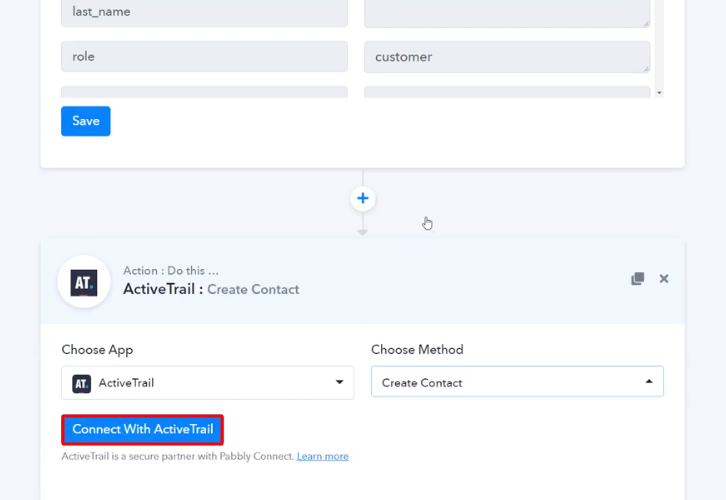726x500 pixels.
Task: Click the customer value field
Action: tap(507, 57)
